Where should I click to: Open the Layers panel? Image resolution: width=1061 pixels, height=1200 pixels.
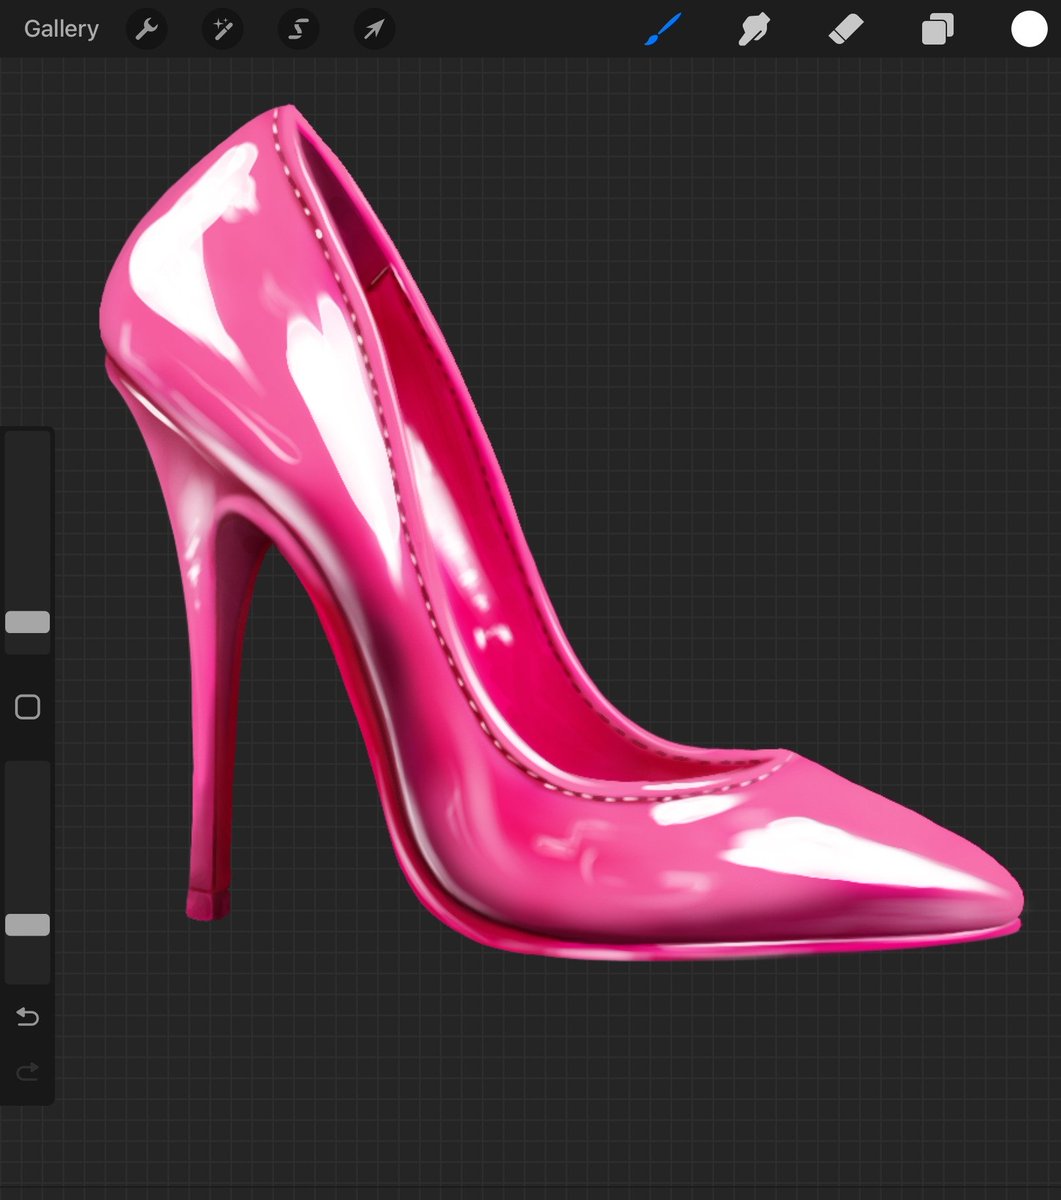click(936, 29)
